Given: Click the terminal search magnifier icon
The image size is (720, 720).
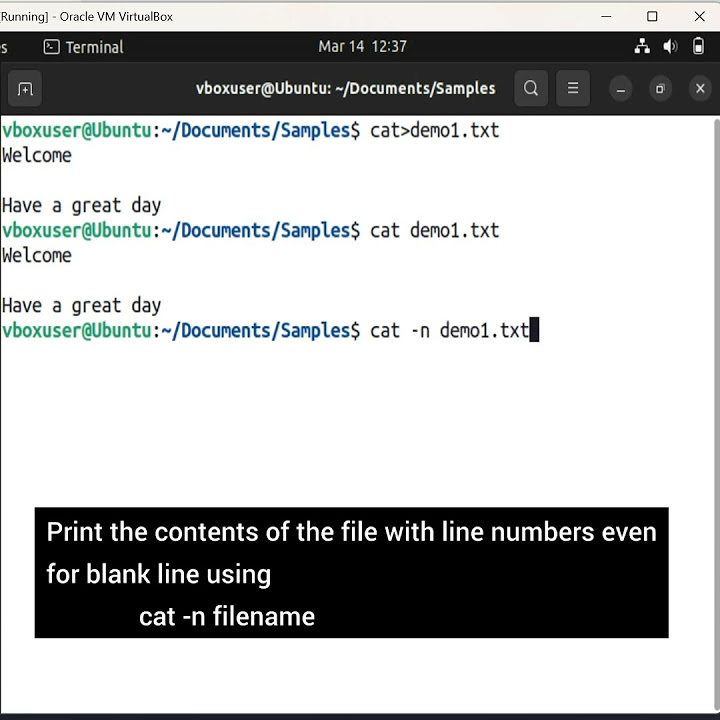Looking at the screenshot, I should pos(531,89).
